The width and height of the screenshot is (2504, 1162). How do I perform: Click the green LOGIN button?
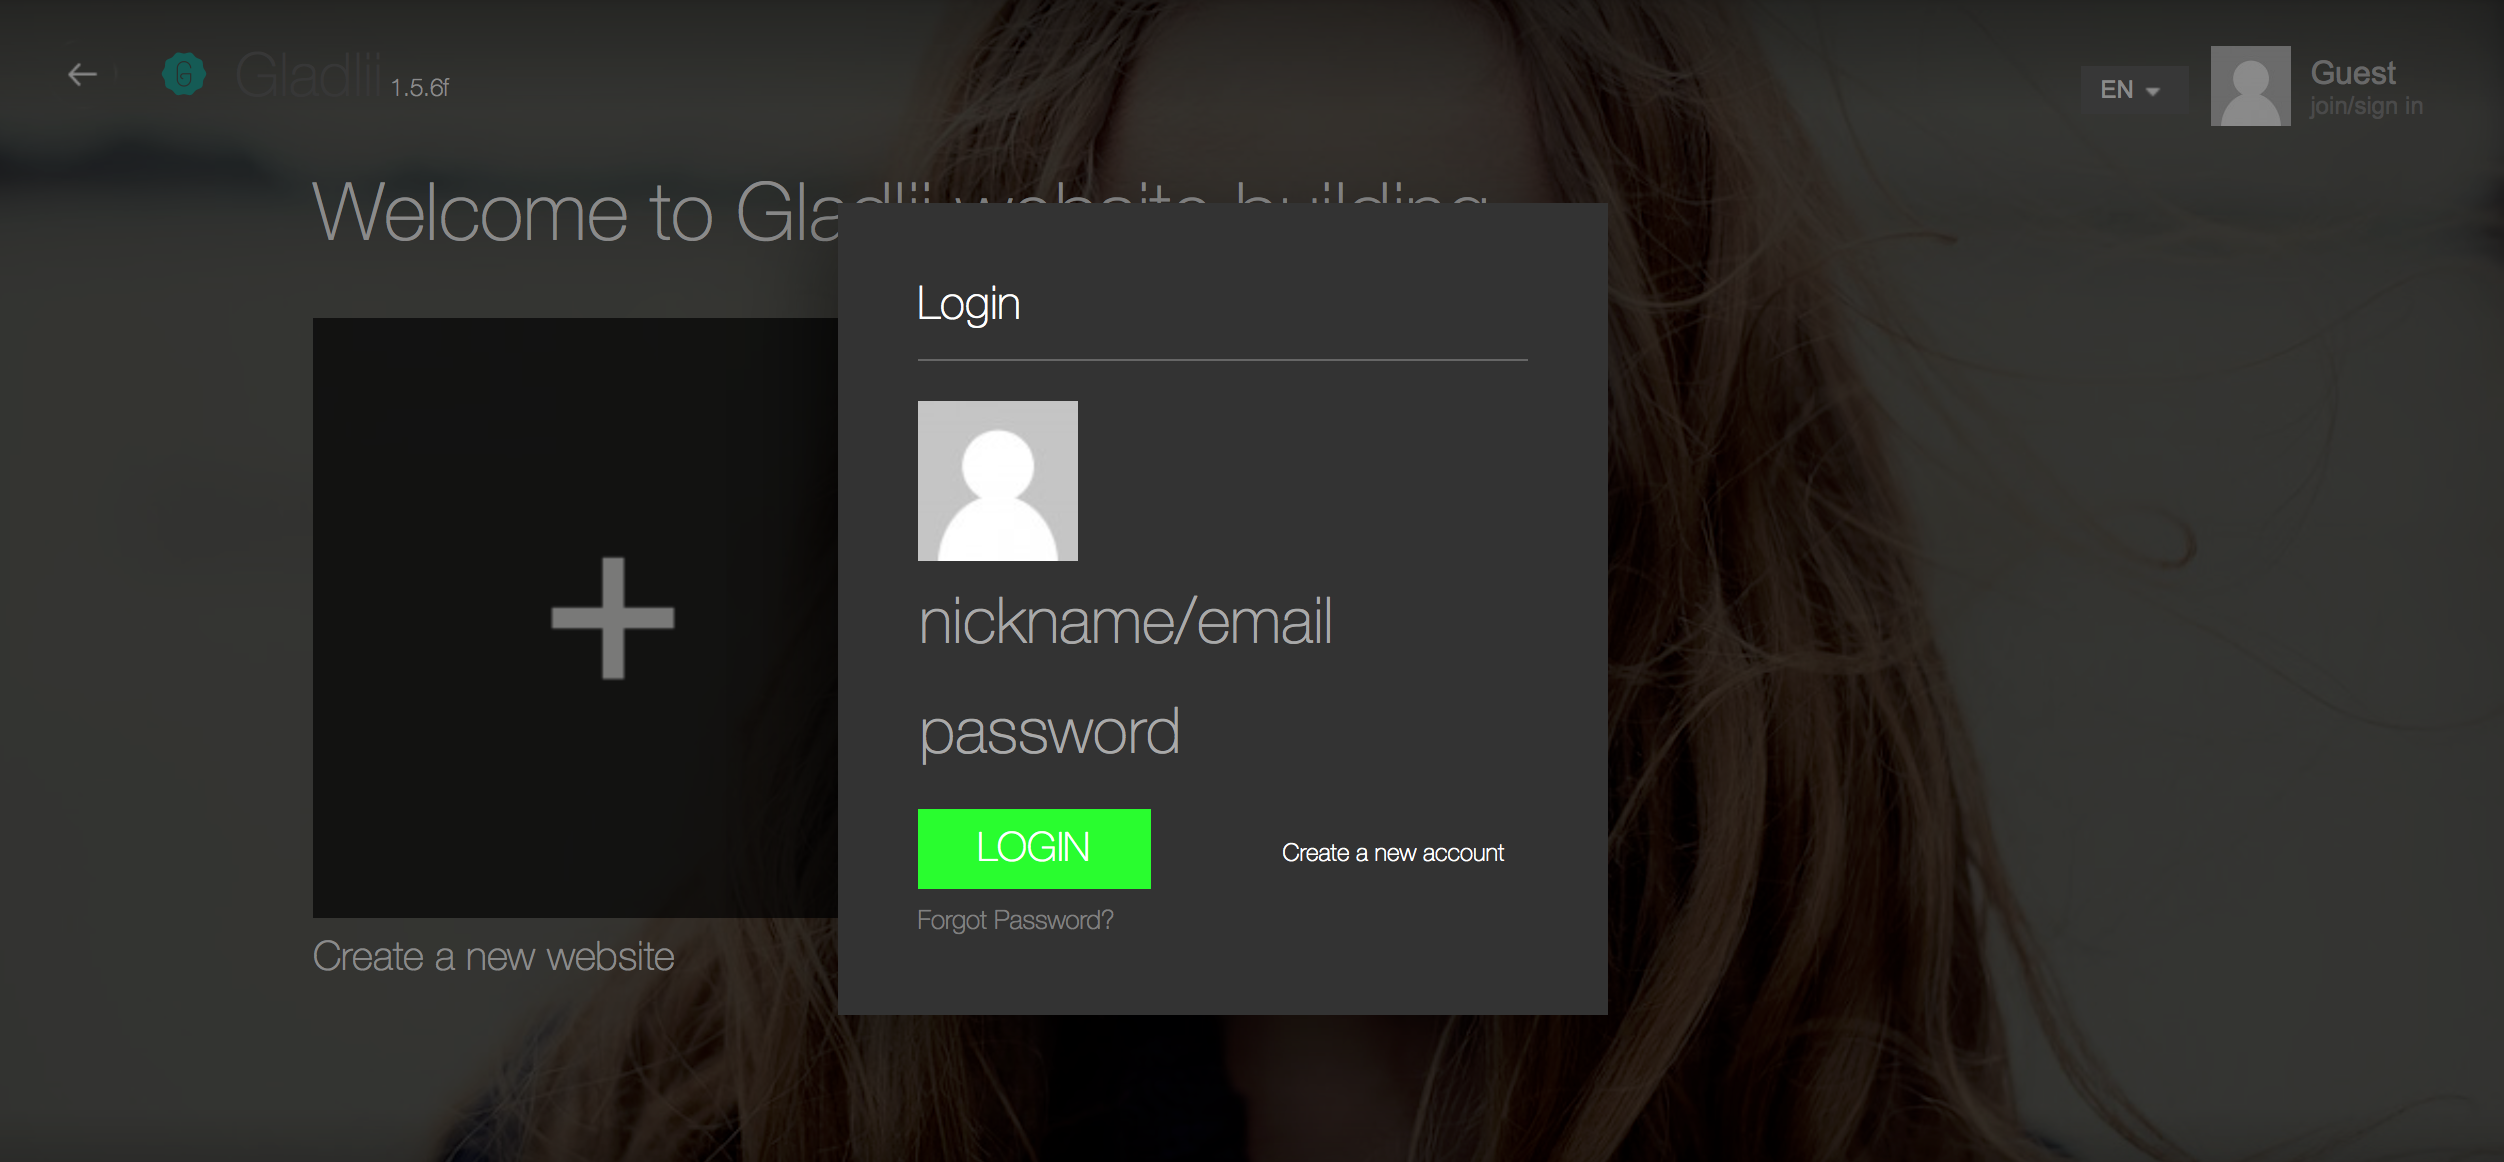(1034, 848)
